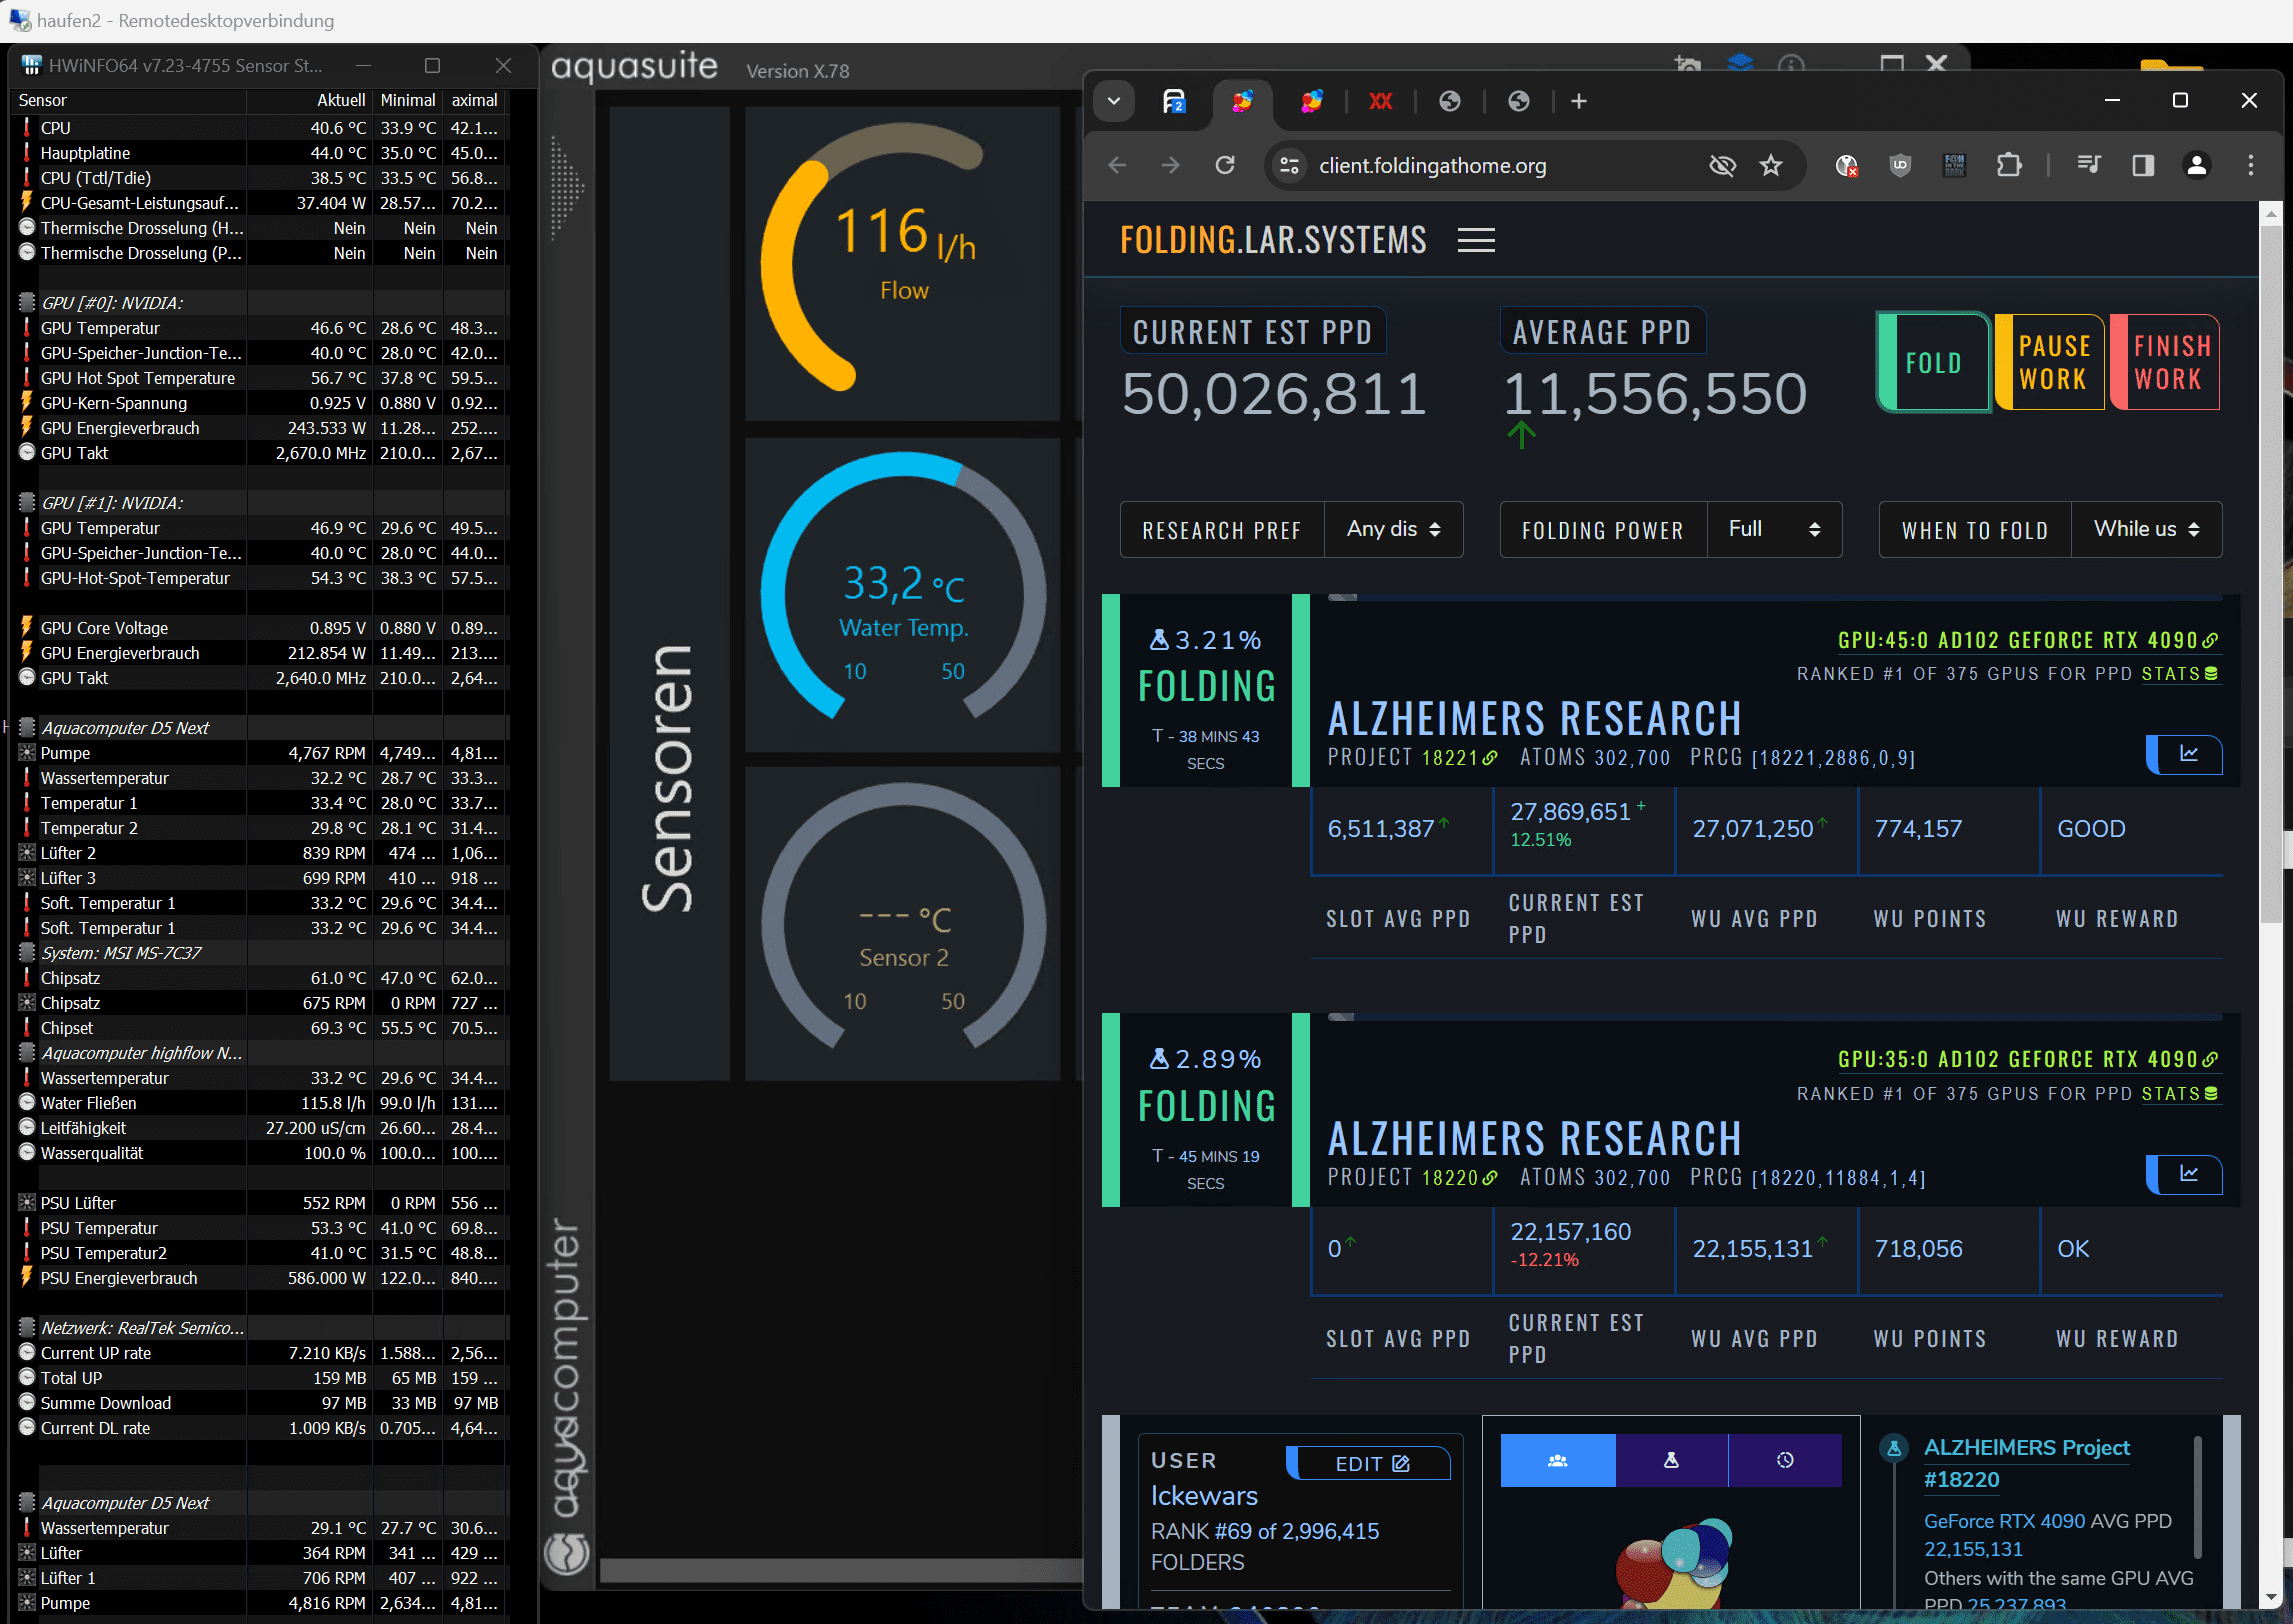This screenshot has width=2293, height=1624.
Task: Bookmark this page with the star icon
Action: (1771, 165)
